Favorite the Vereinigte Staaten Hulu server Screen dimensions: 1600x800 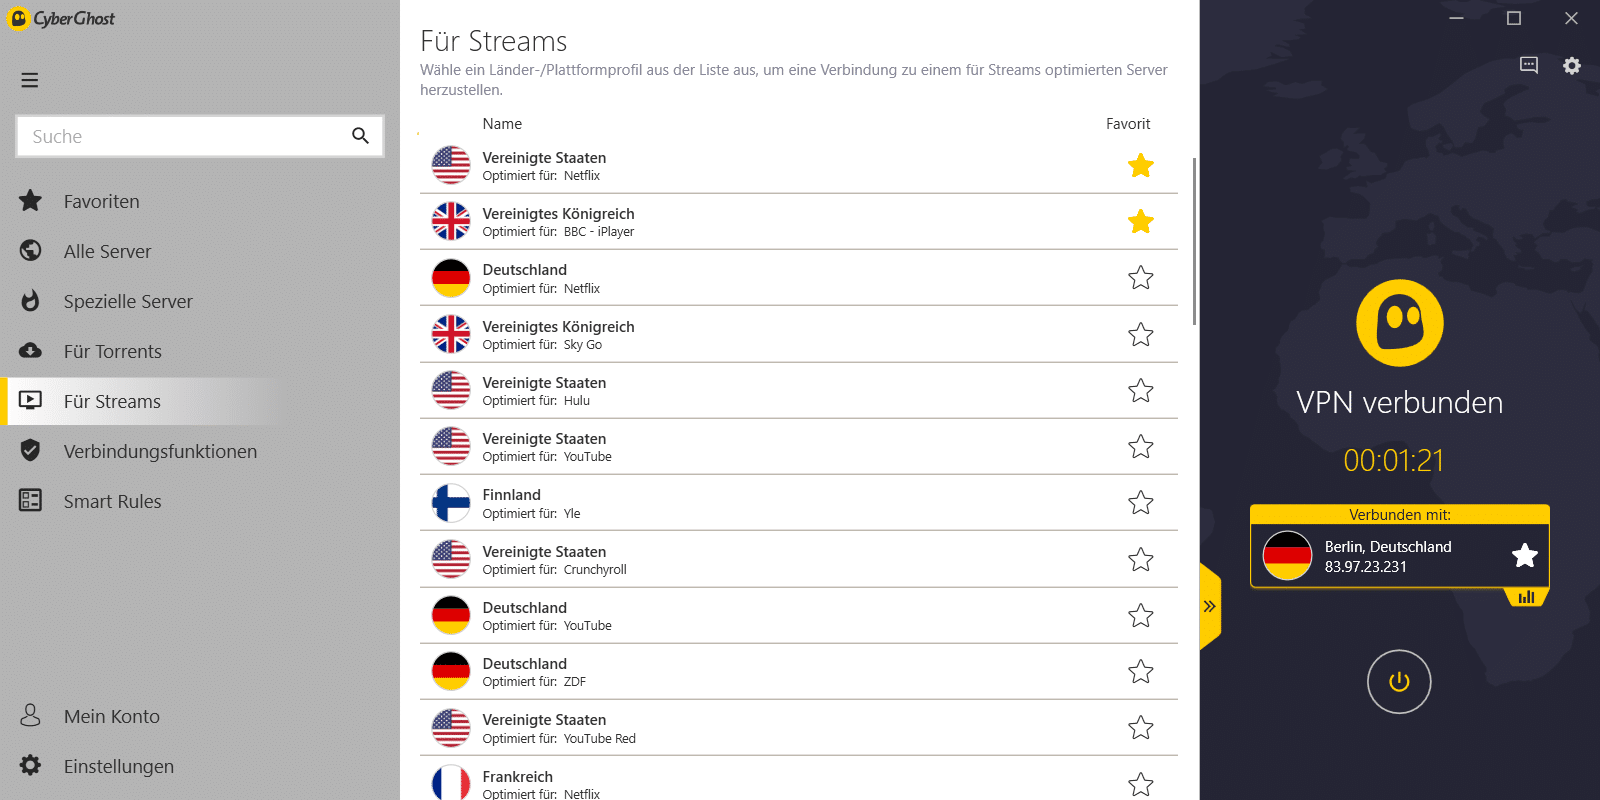pos(1141,391)
